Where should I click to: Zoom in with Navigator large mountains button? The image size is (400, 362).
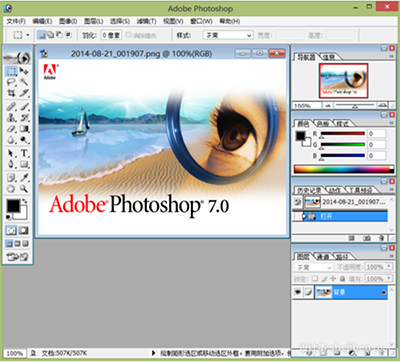pos(382,105)
